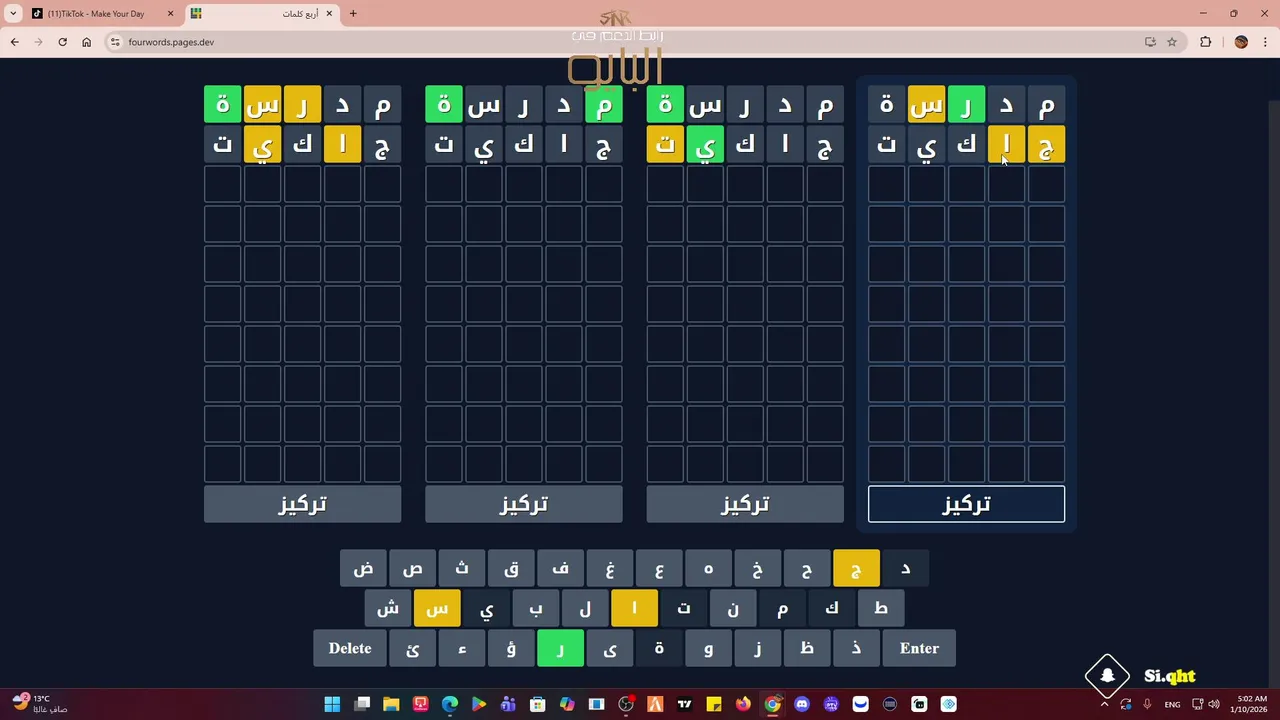
Task: Open the Chrome three-dot menu
Action: (1265, 42)
